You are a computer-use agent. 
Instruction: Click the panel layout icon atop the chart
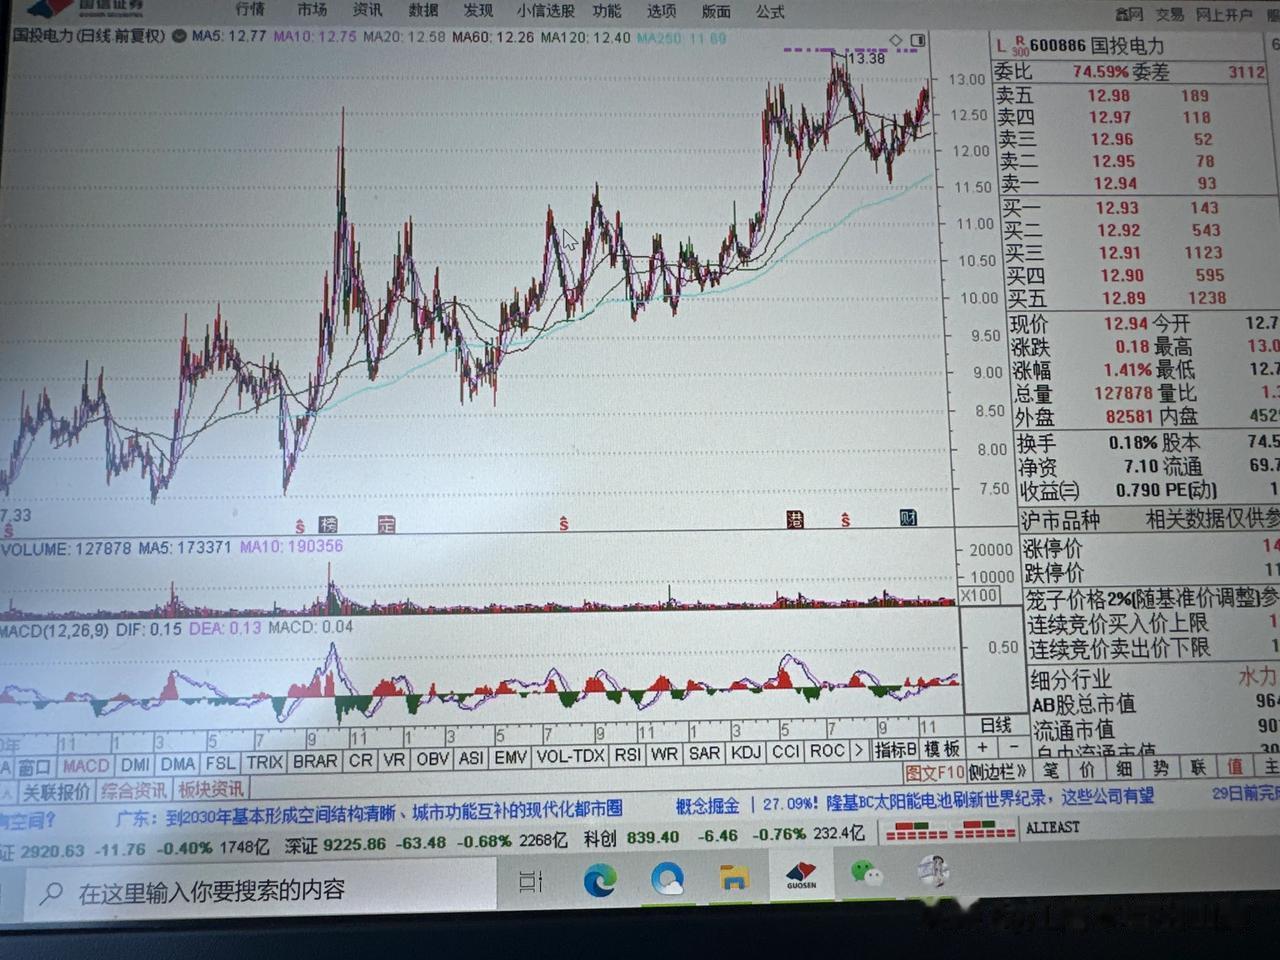[918, 40]
